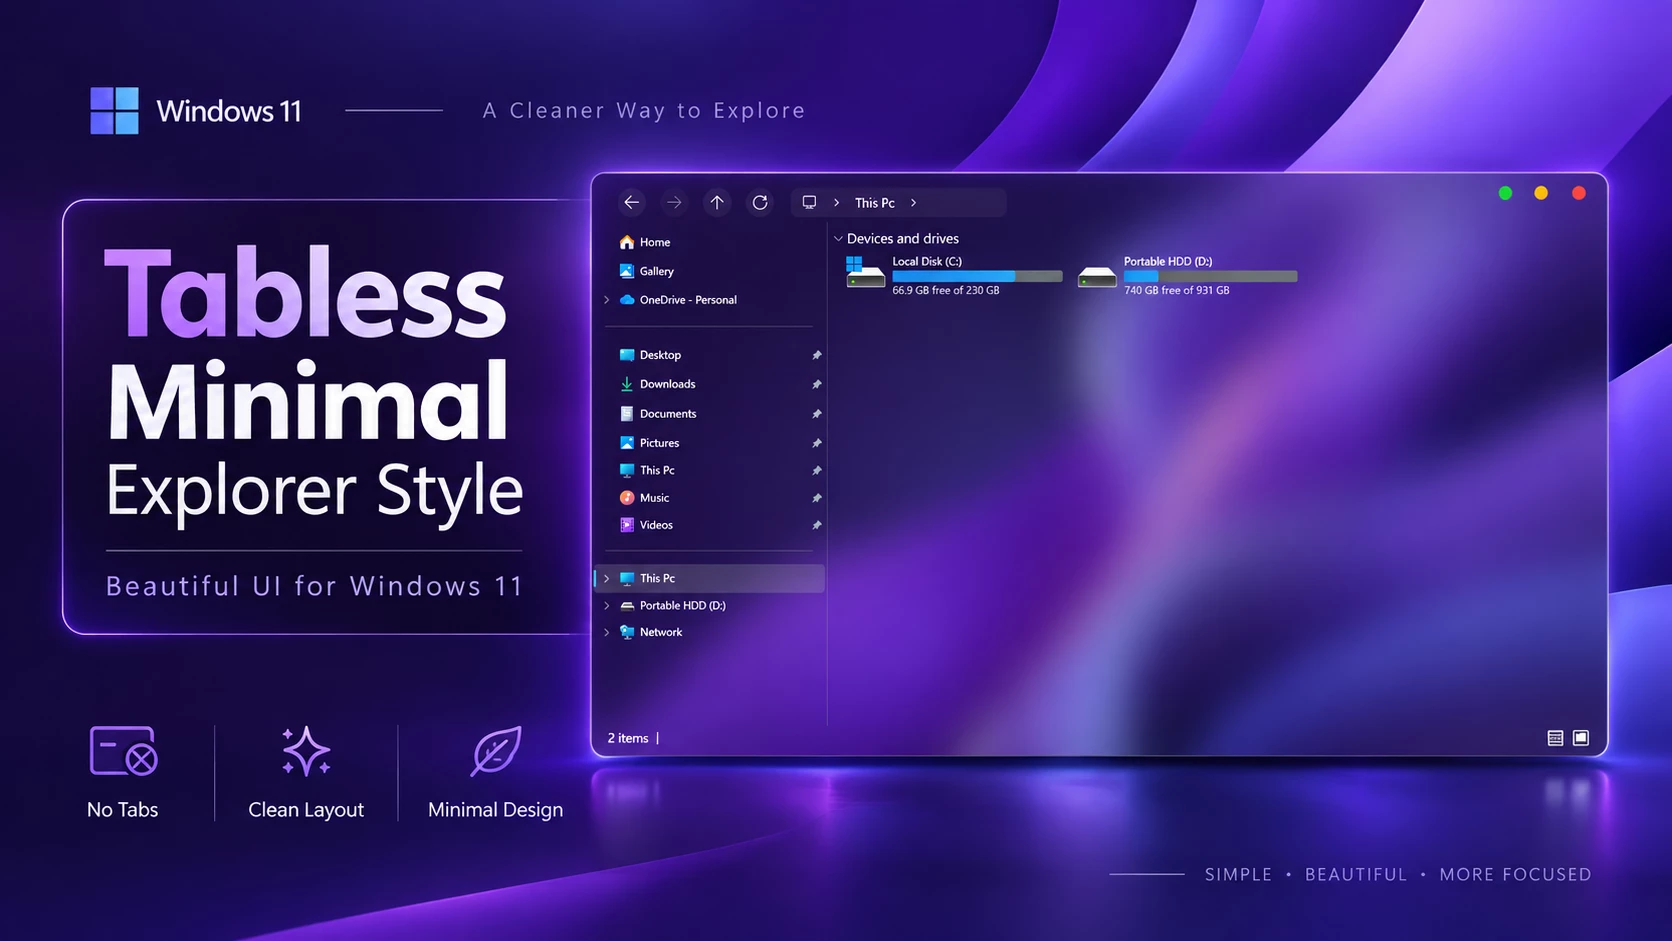Click This Pc in the address bar

point(875,202)
